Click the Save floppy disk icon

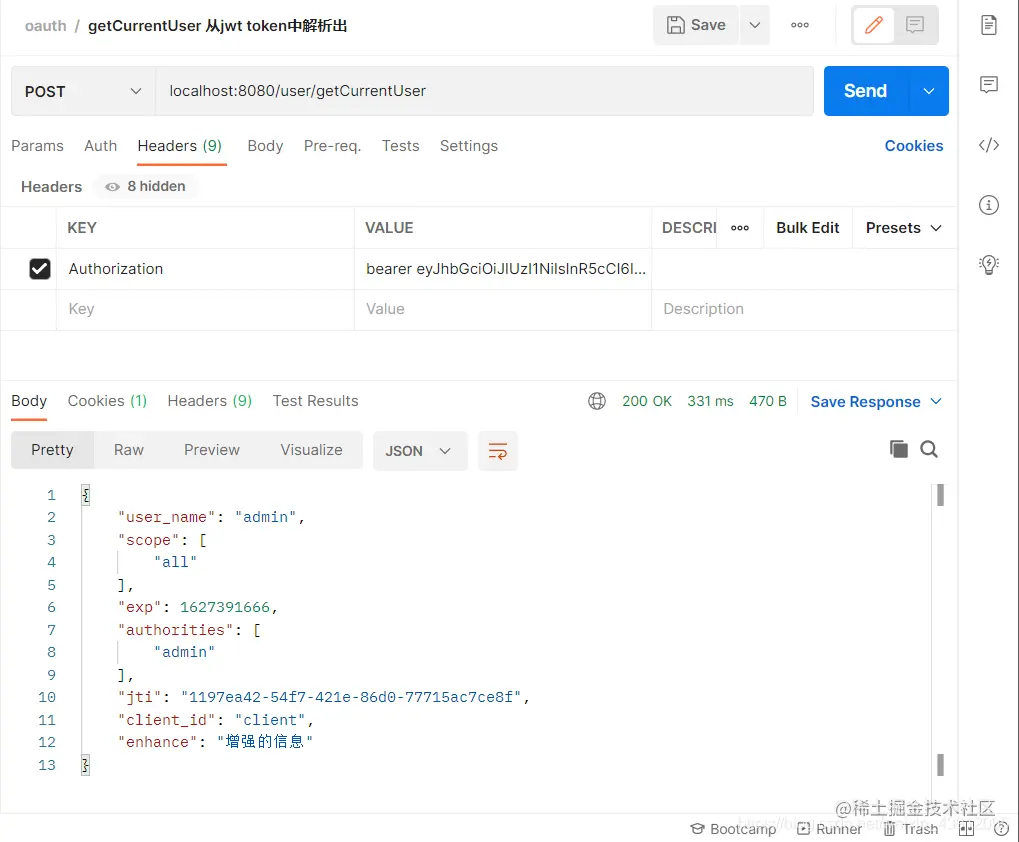[676, 25]
